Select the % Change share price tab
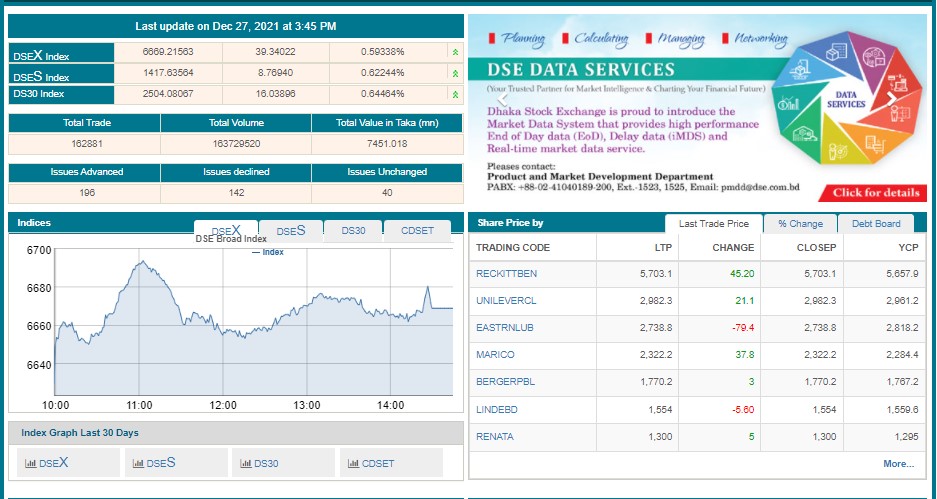 point(800,224)
